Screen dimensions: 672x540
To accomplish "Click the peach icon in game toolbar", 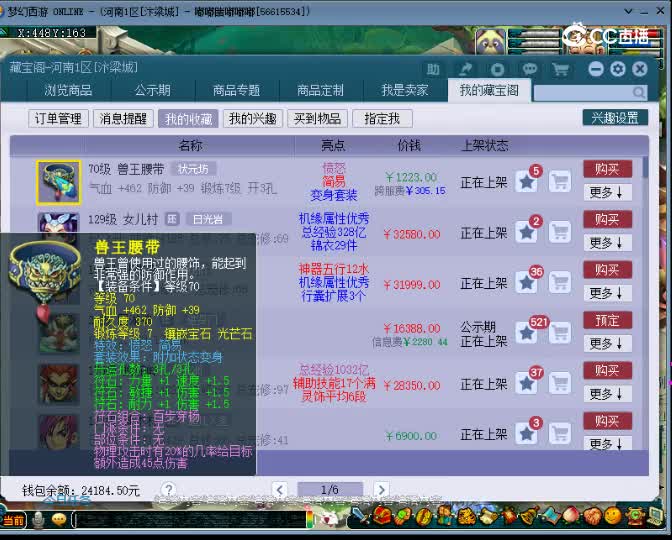I will pyautogui.click(x=573, y=516).
